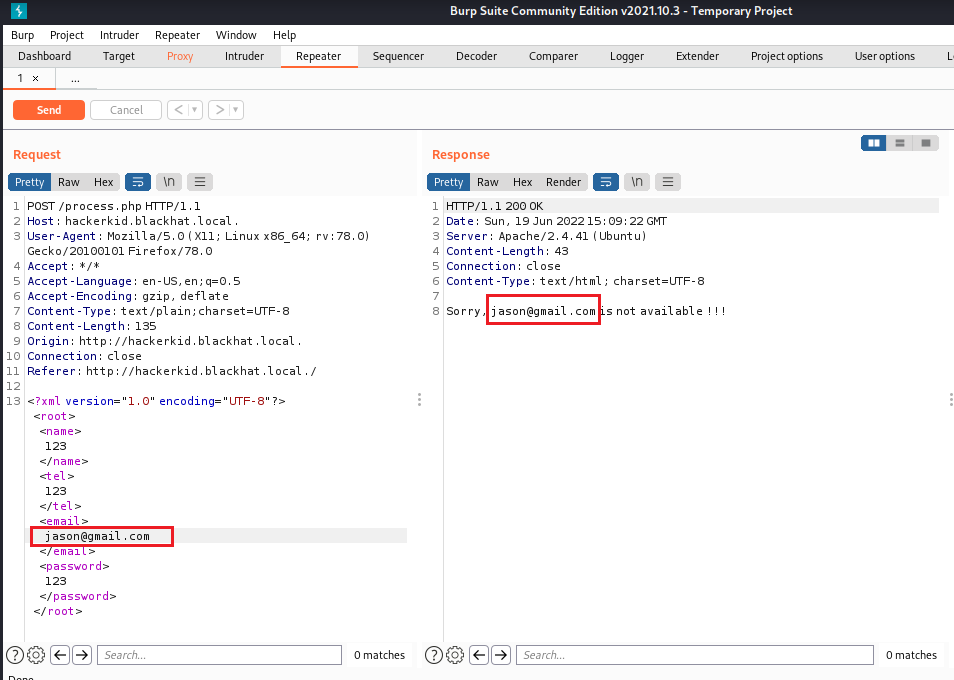
Task: Open Response search help question icon
Action: tap(433, 655)
